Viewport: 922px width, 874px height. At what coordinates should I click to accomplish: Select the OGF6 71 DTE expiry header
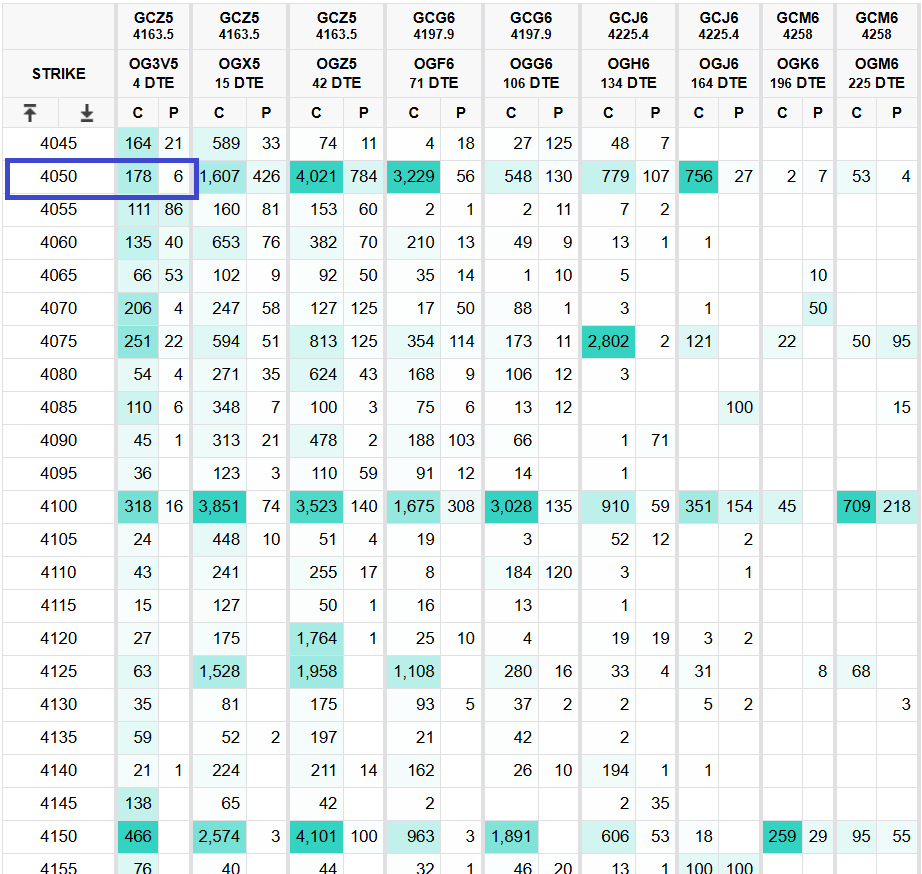[x=433, y=74]
